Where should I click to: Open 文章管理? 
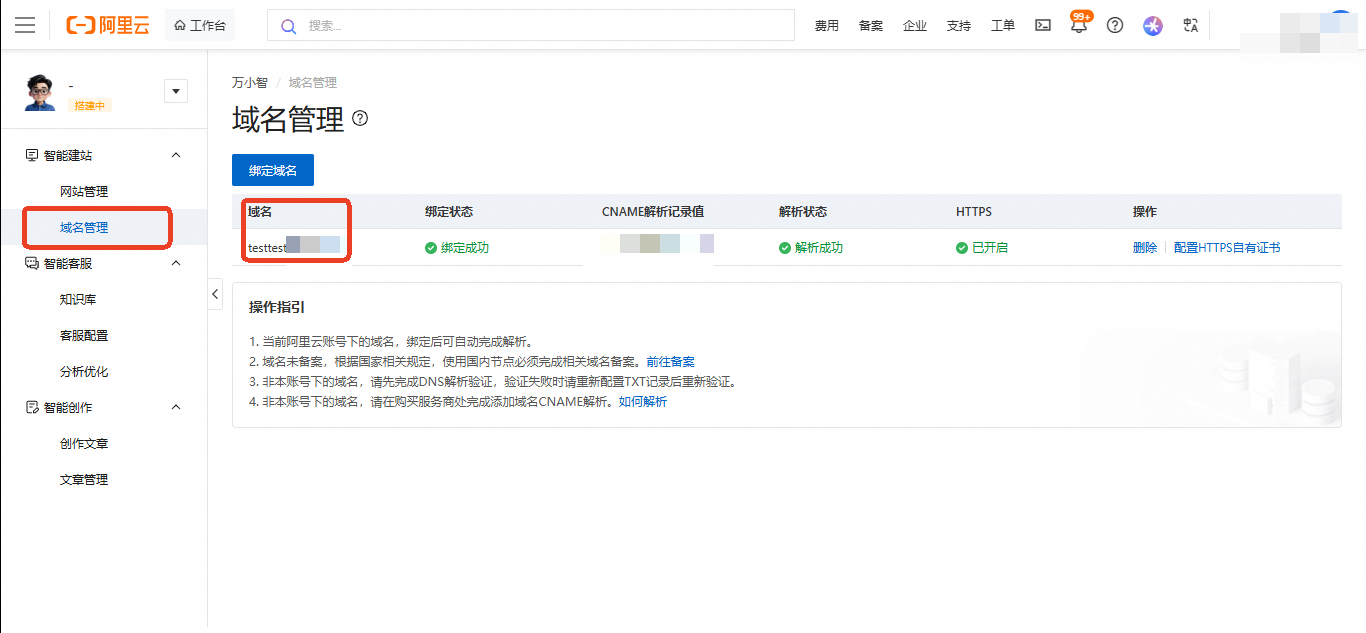(x=84, y=479)
